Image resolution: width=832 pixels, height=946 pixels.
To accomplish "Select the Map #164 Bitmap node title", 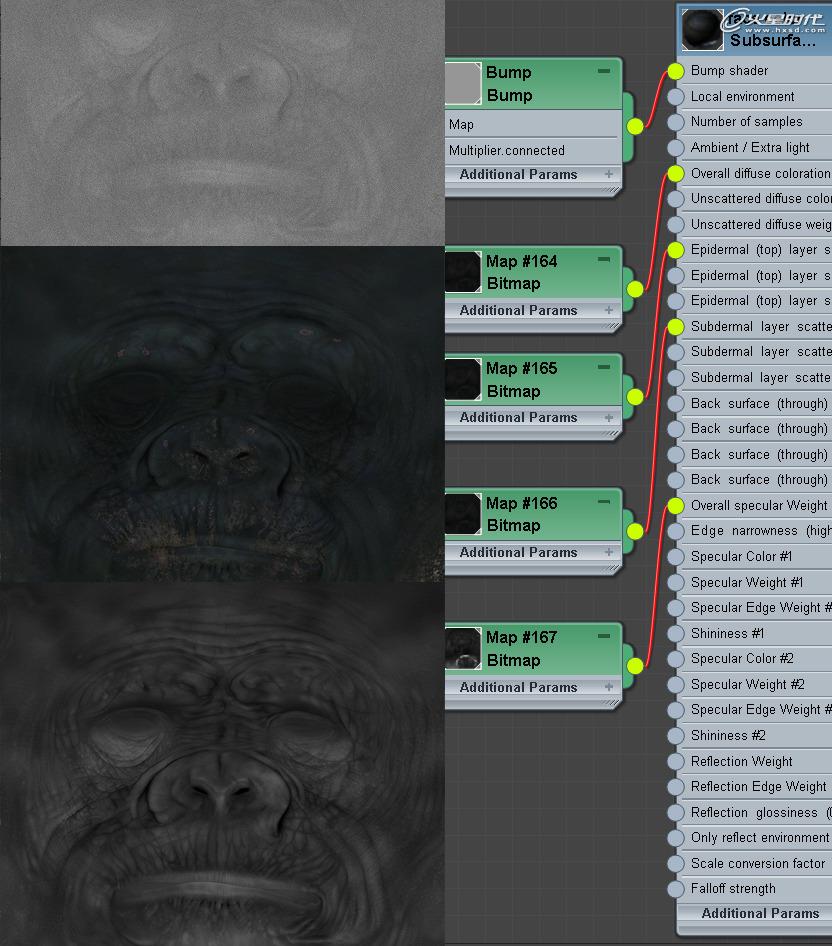I will [x=533, y=272].
